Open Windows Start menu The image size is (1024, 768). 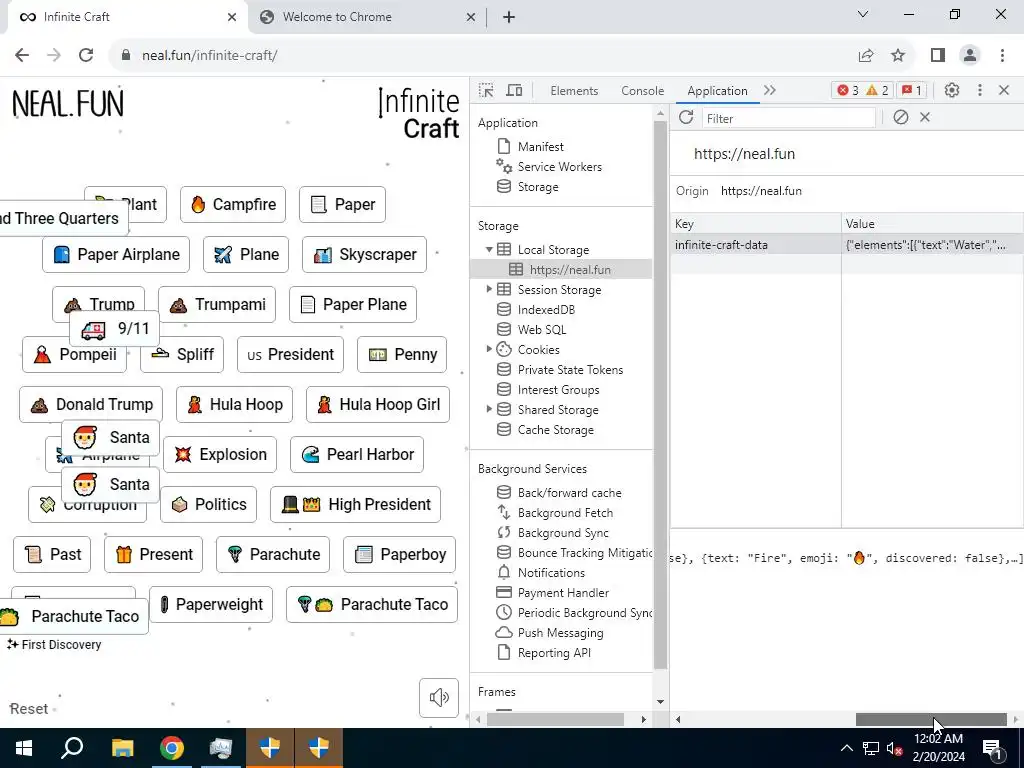tap(24, 748)
